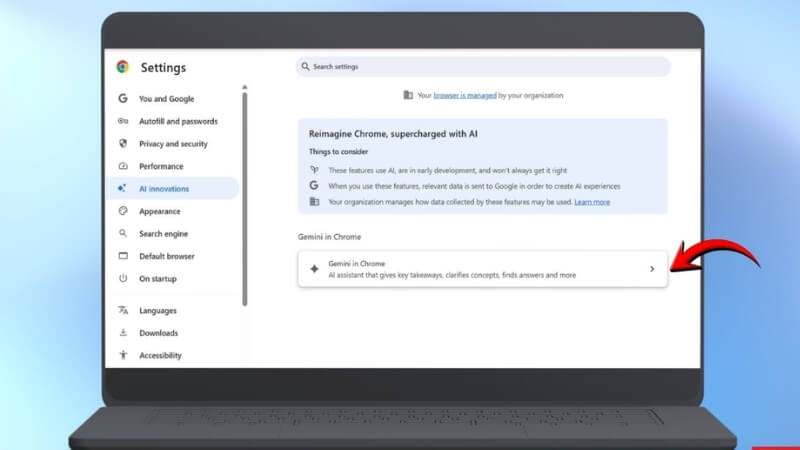Click the person icon for Accessibility

click(123, 355)
